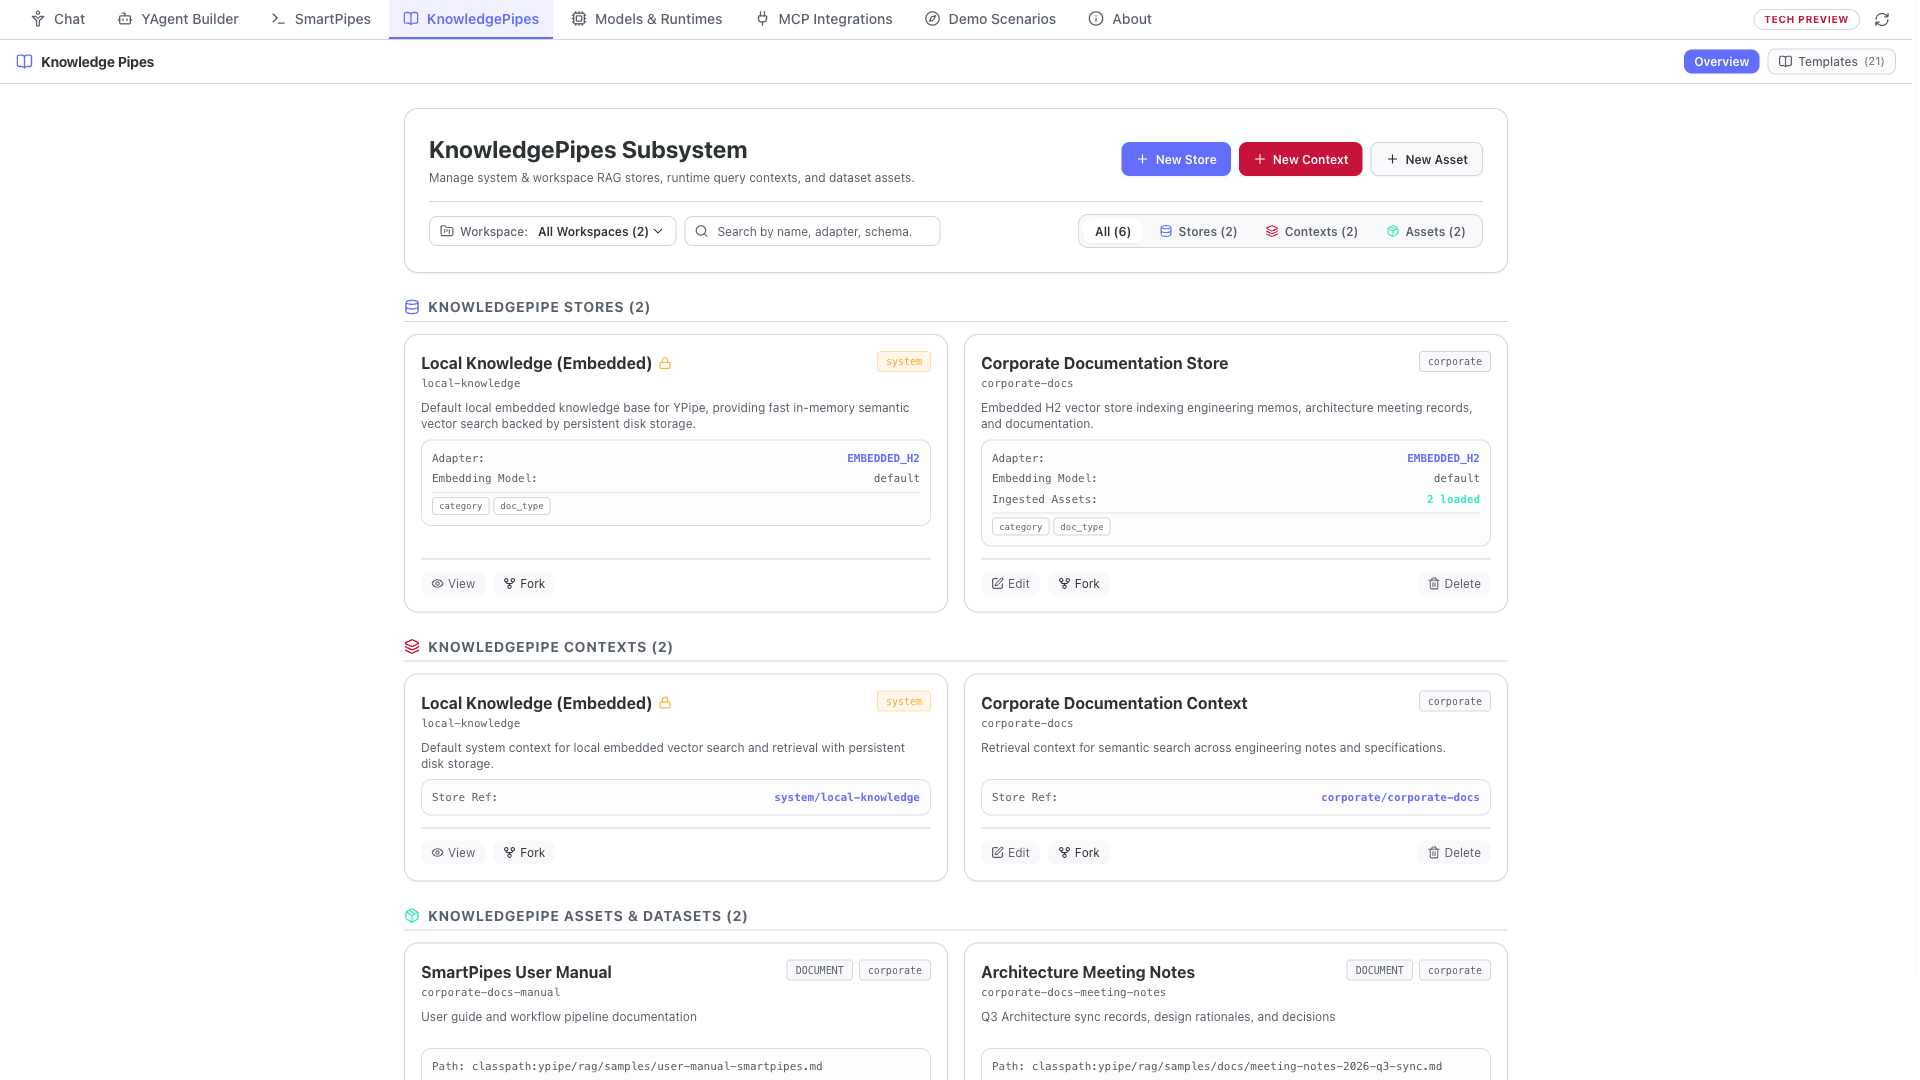The image size is (1920, 1080).
Task: Follow the corporate/corporate-docs store reference link
Action: click(1400, 798)
